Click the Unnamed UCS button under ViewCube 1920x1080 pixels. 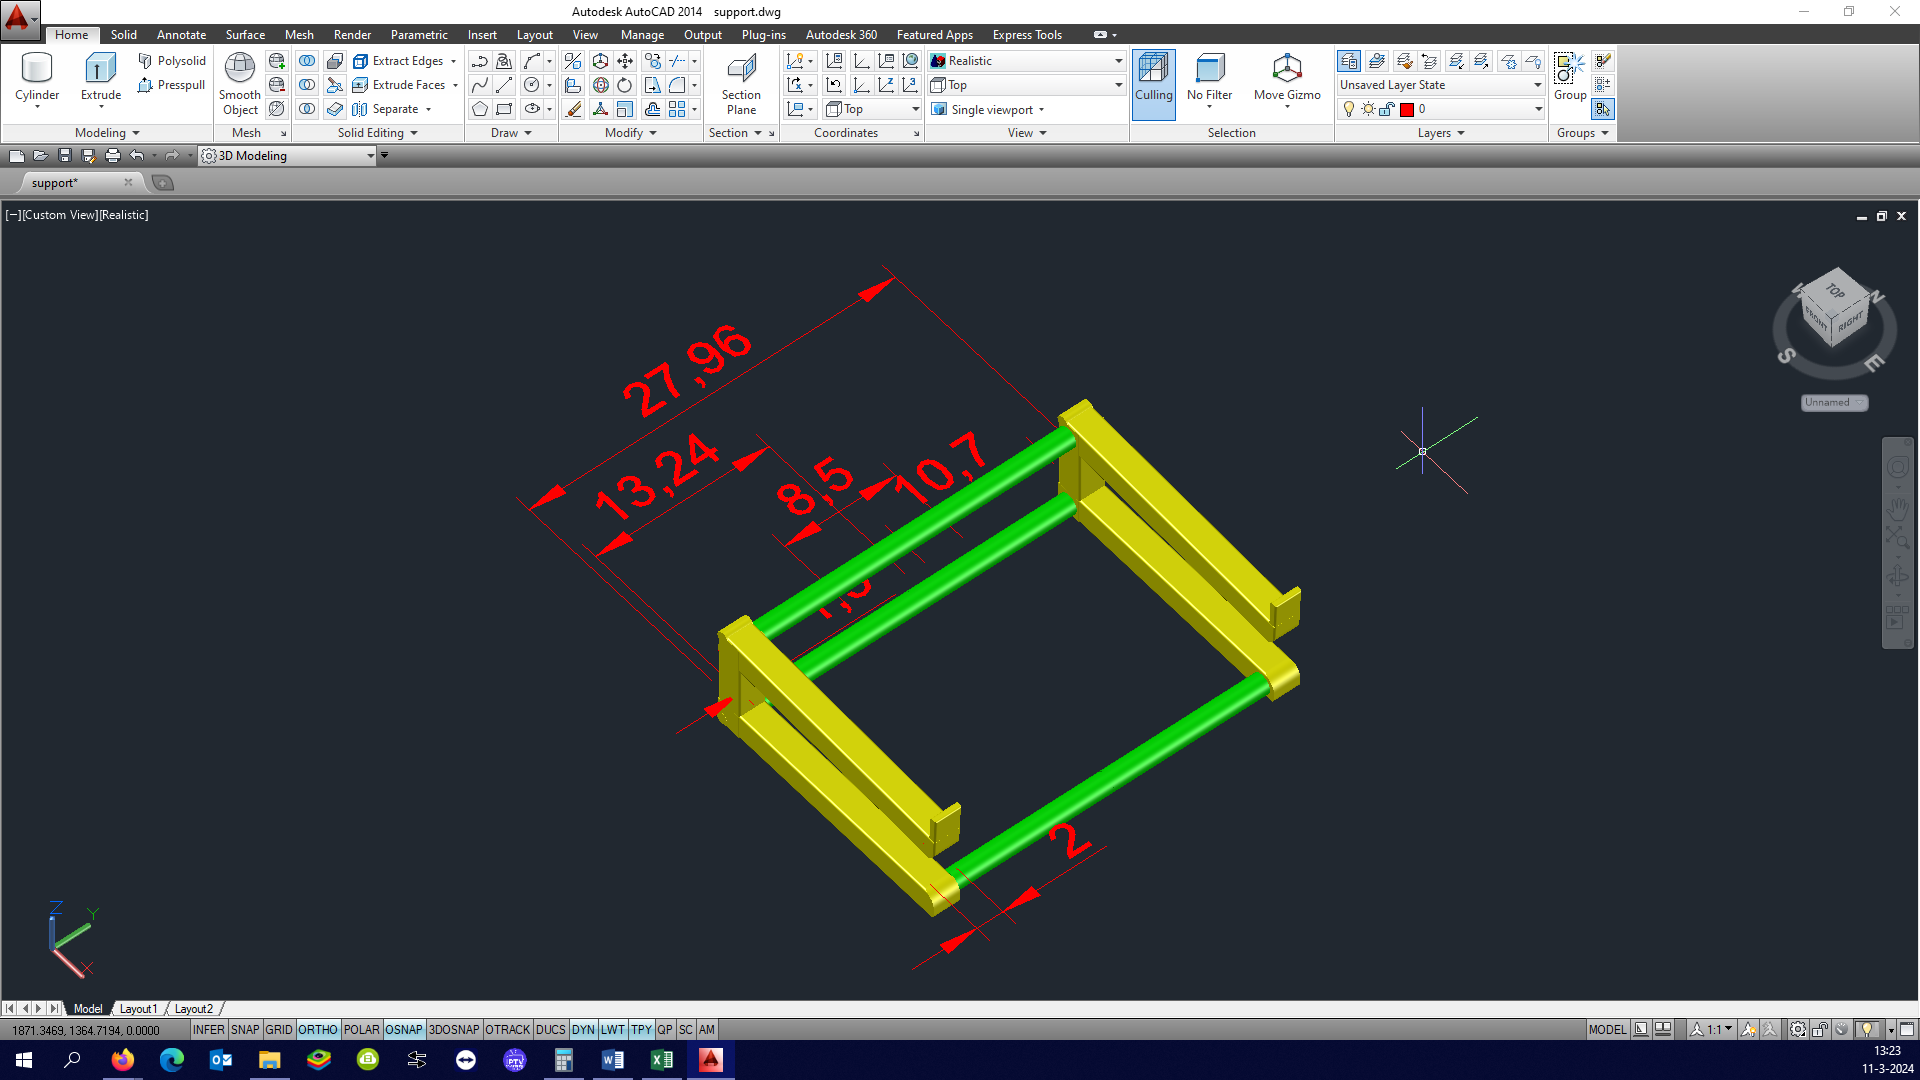pos(1834,402)
